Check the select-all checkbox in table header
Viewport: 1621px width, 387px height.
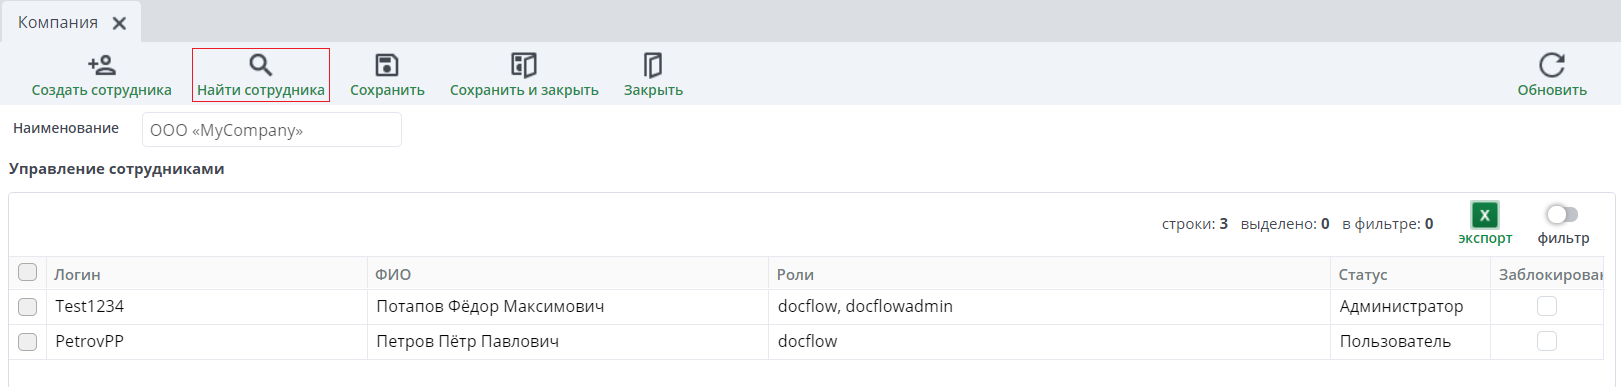(x=28, y=272)
